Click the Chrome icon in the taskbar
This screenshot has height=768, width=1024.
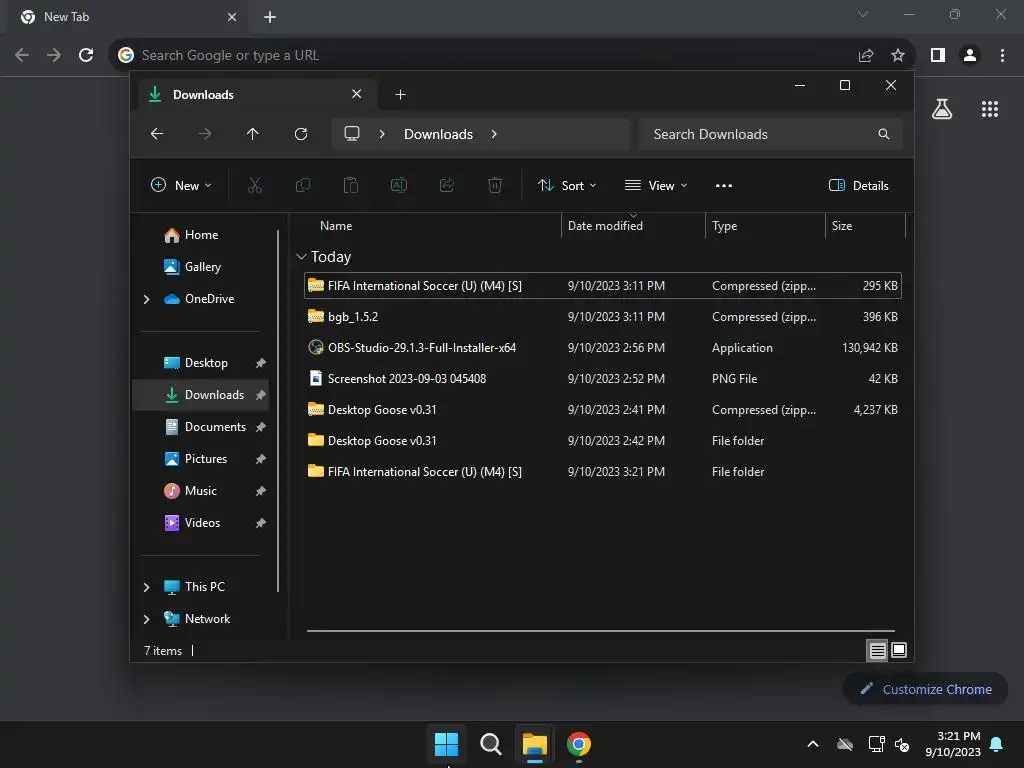579,744
